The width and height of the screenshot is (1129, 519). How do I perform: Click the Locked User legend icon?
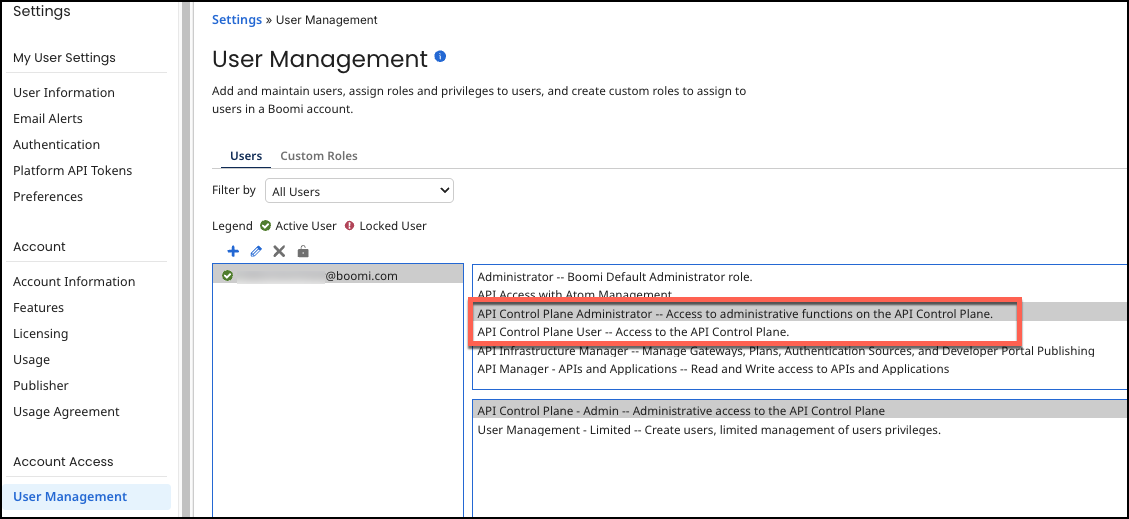tap(350, 226)
